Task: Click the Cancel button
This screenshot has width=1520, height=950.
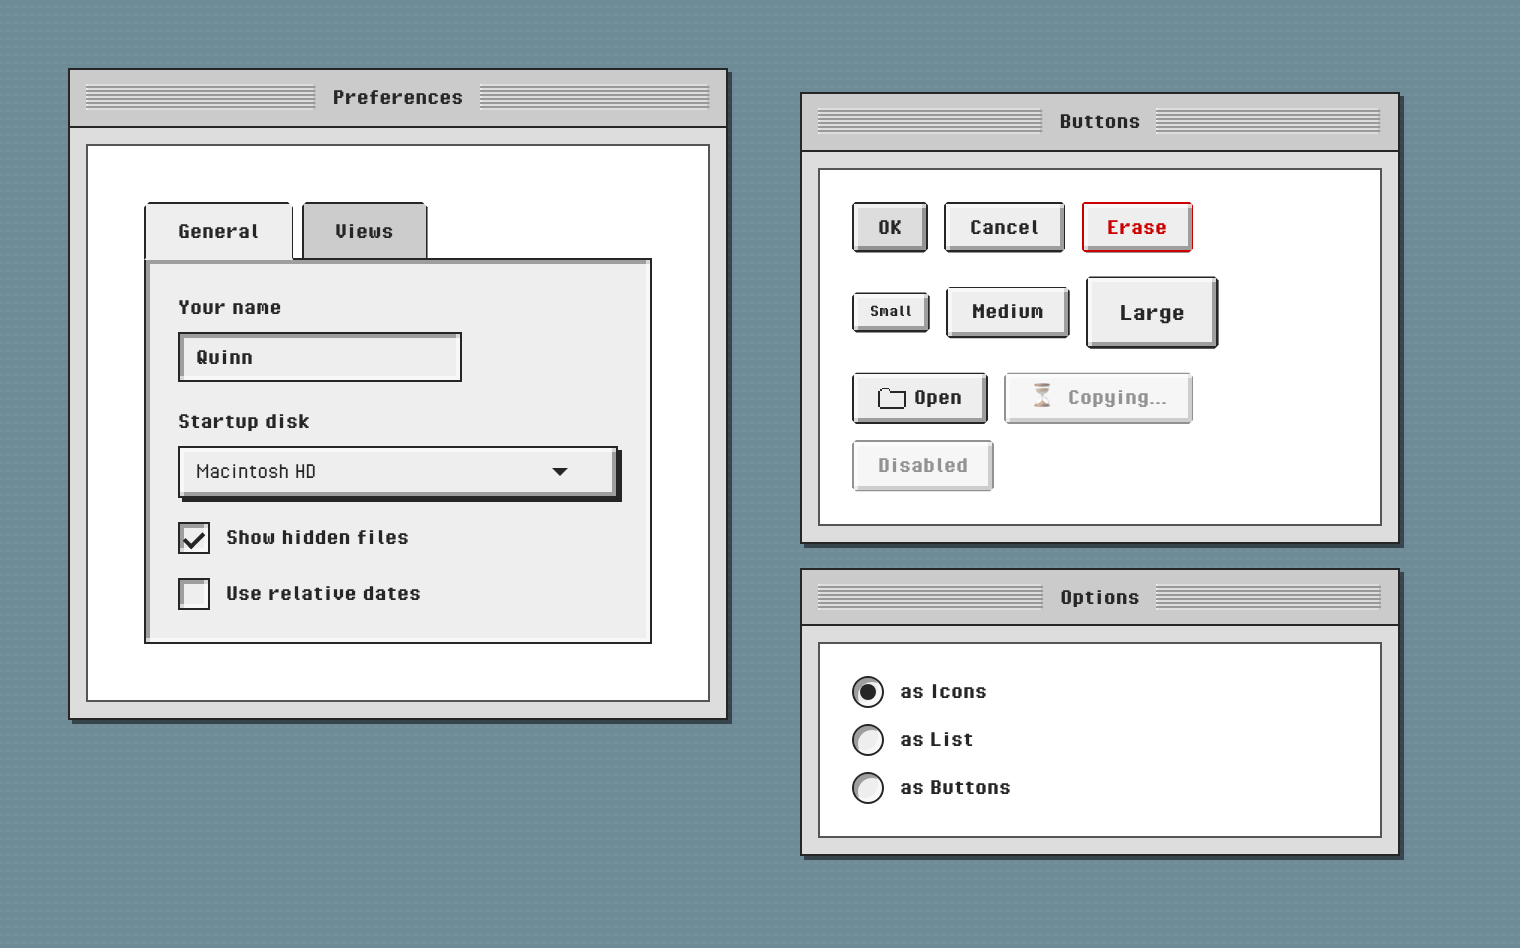Action: pyautogui.click(x=1004, y=228)
